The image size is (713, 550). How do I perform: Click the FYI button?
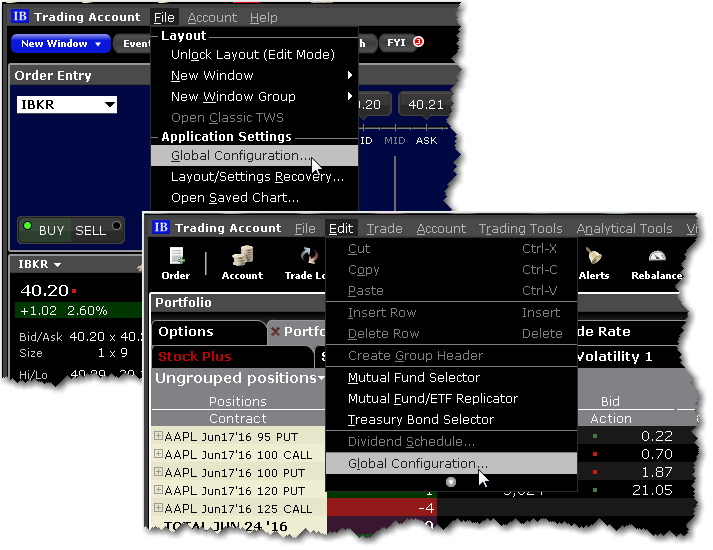click(x=396, y=43)
